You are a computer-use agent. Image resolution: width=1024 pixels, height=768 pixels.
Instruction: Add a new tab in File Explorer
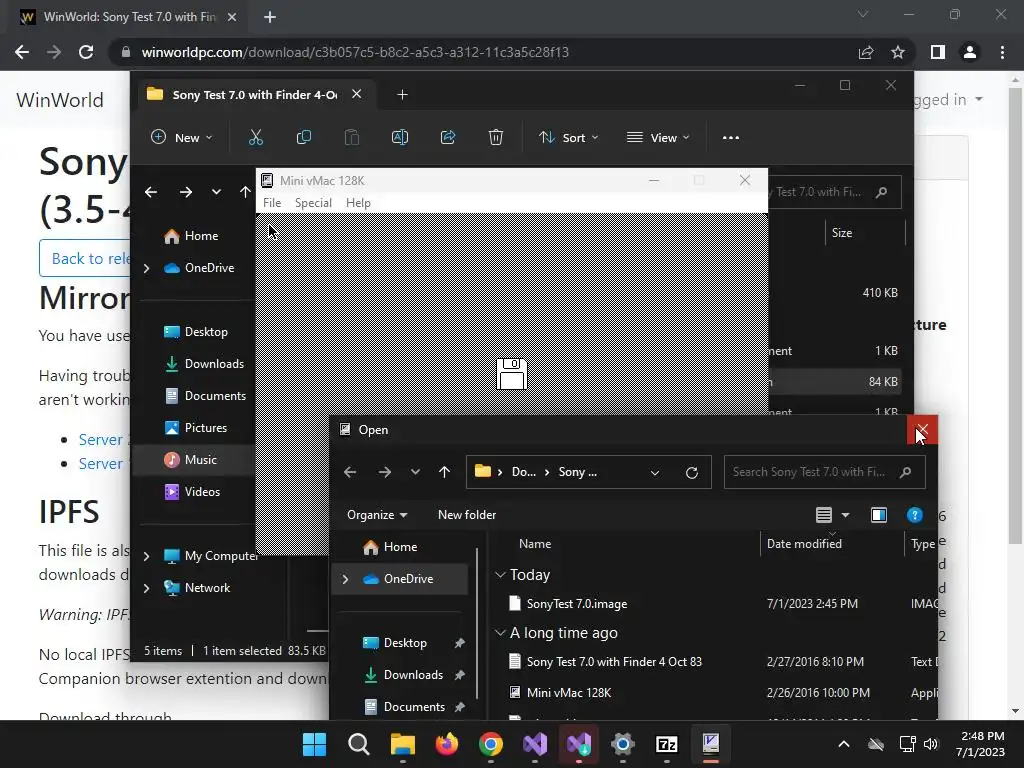pyautogui.click(x=402, y=95)
